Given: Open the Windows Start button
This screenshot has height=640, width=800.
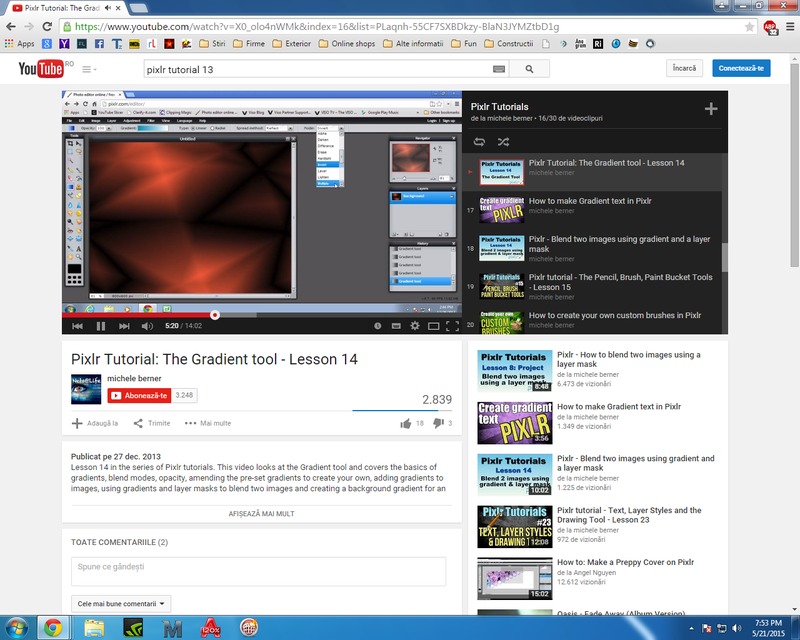Looking at the screenshot, I should 15,627.
